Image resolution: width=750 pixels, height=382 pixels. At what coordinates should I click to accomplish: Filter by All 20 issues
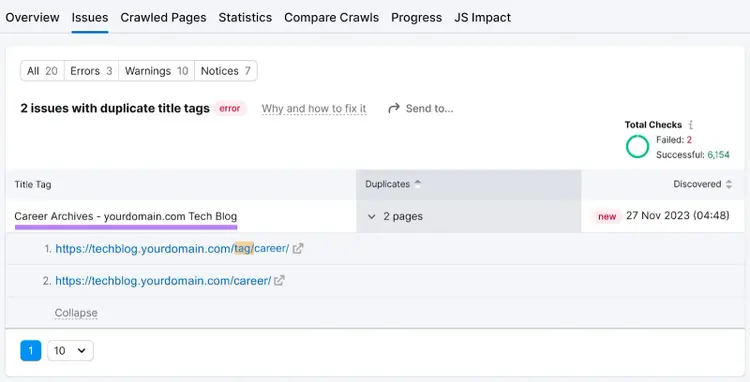pos(42,71)
